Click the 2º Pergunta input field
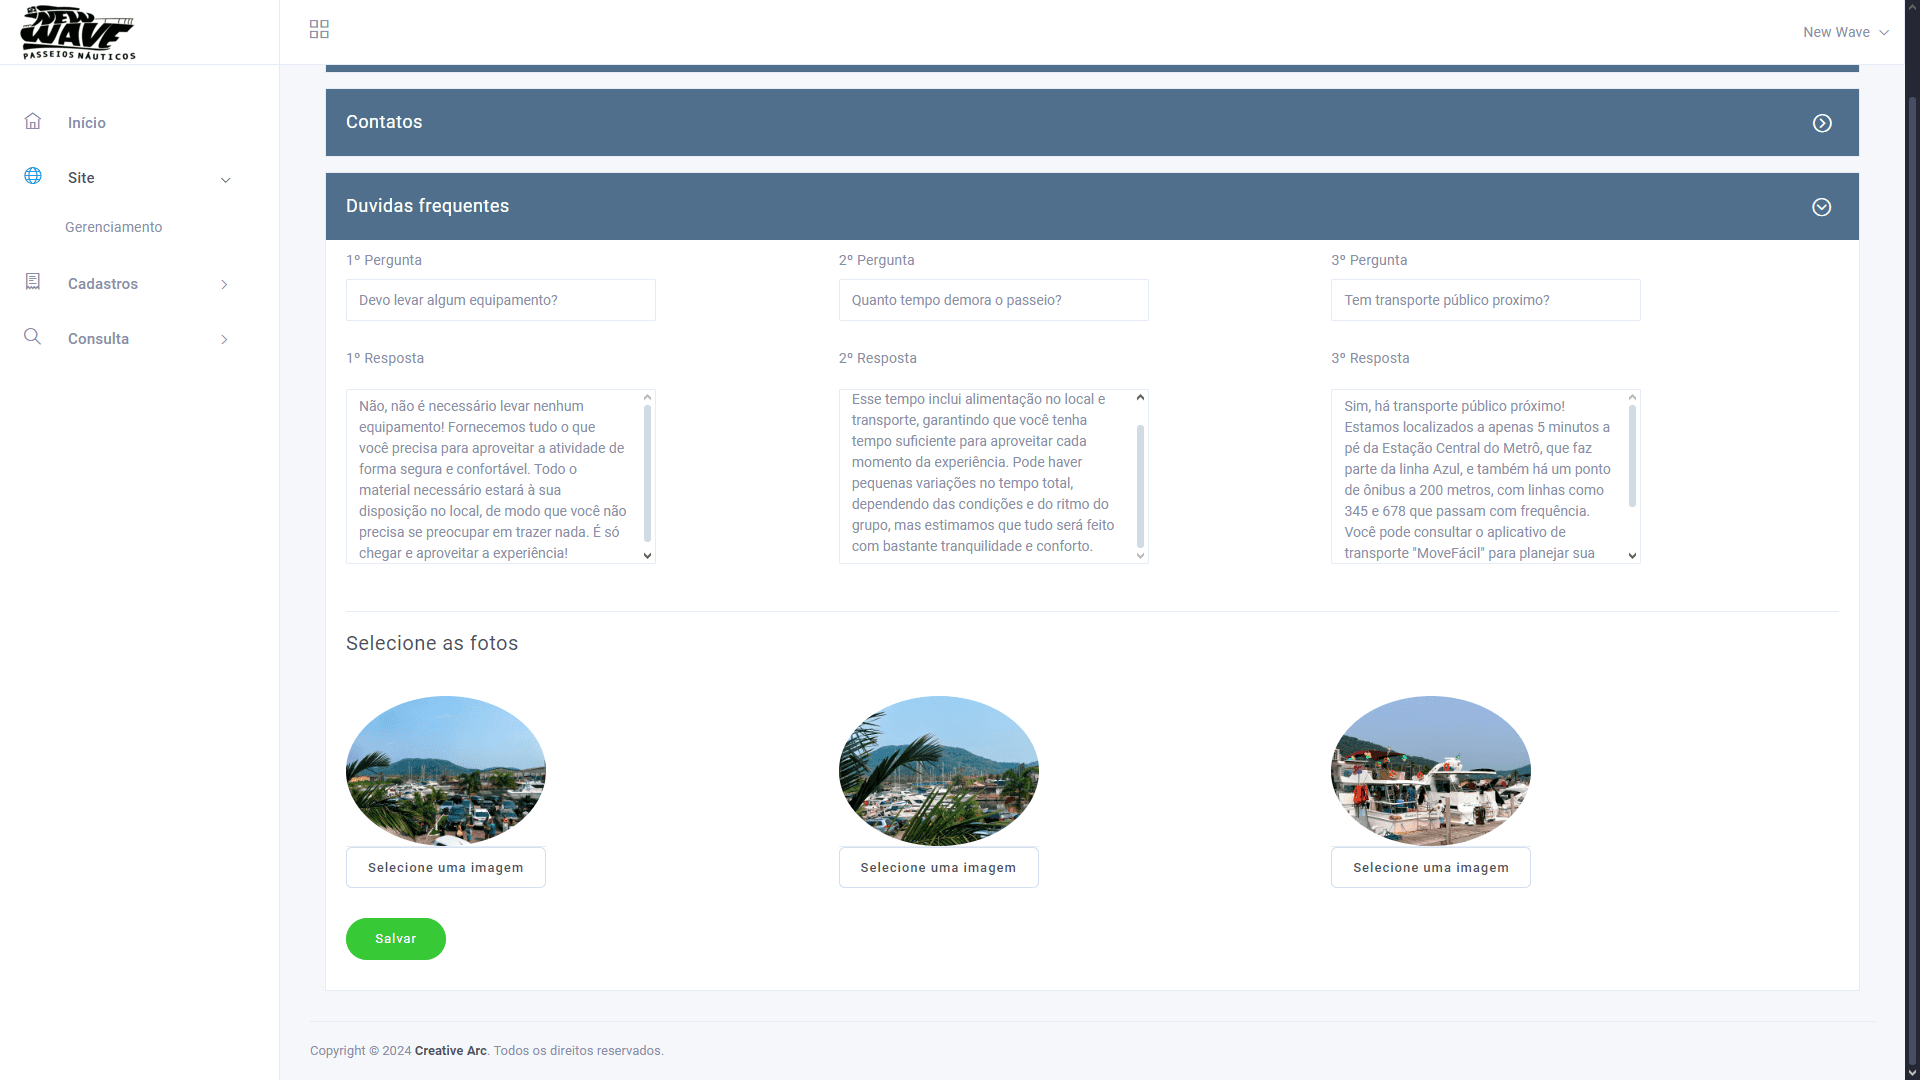The height and width of the screenshot is (1080, 1920). 994,300
